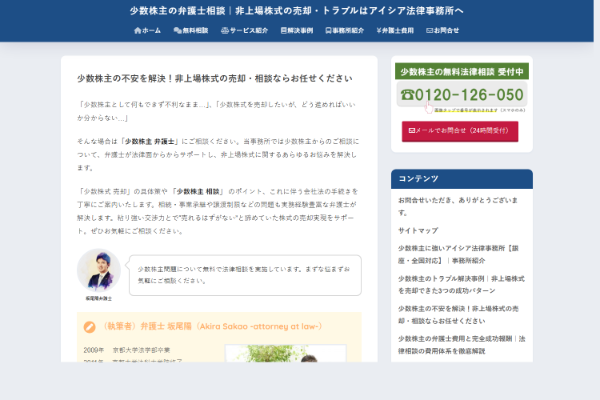Click the bold text 「少数株主 弁護士」
Viewport: 600px width, 400px height.
pos(150,142)
